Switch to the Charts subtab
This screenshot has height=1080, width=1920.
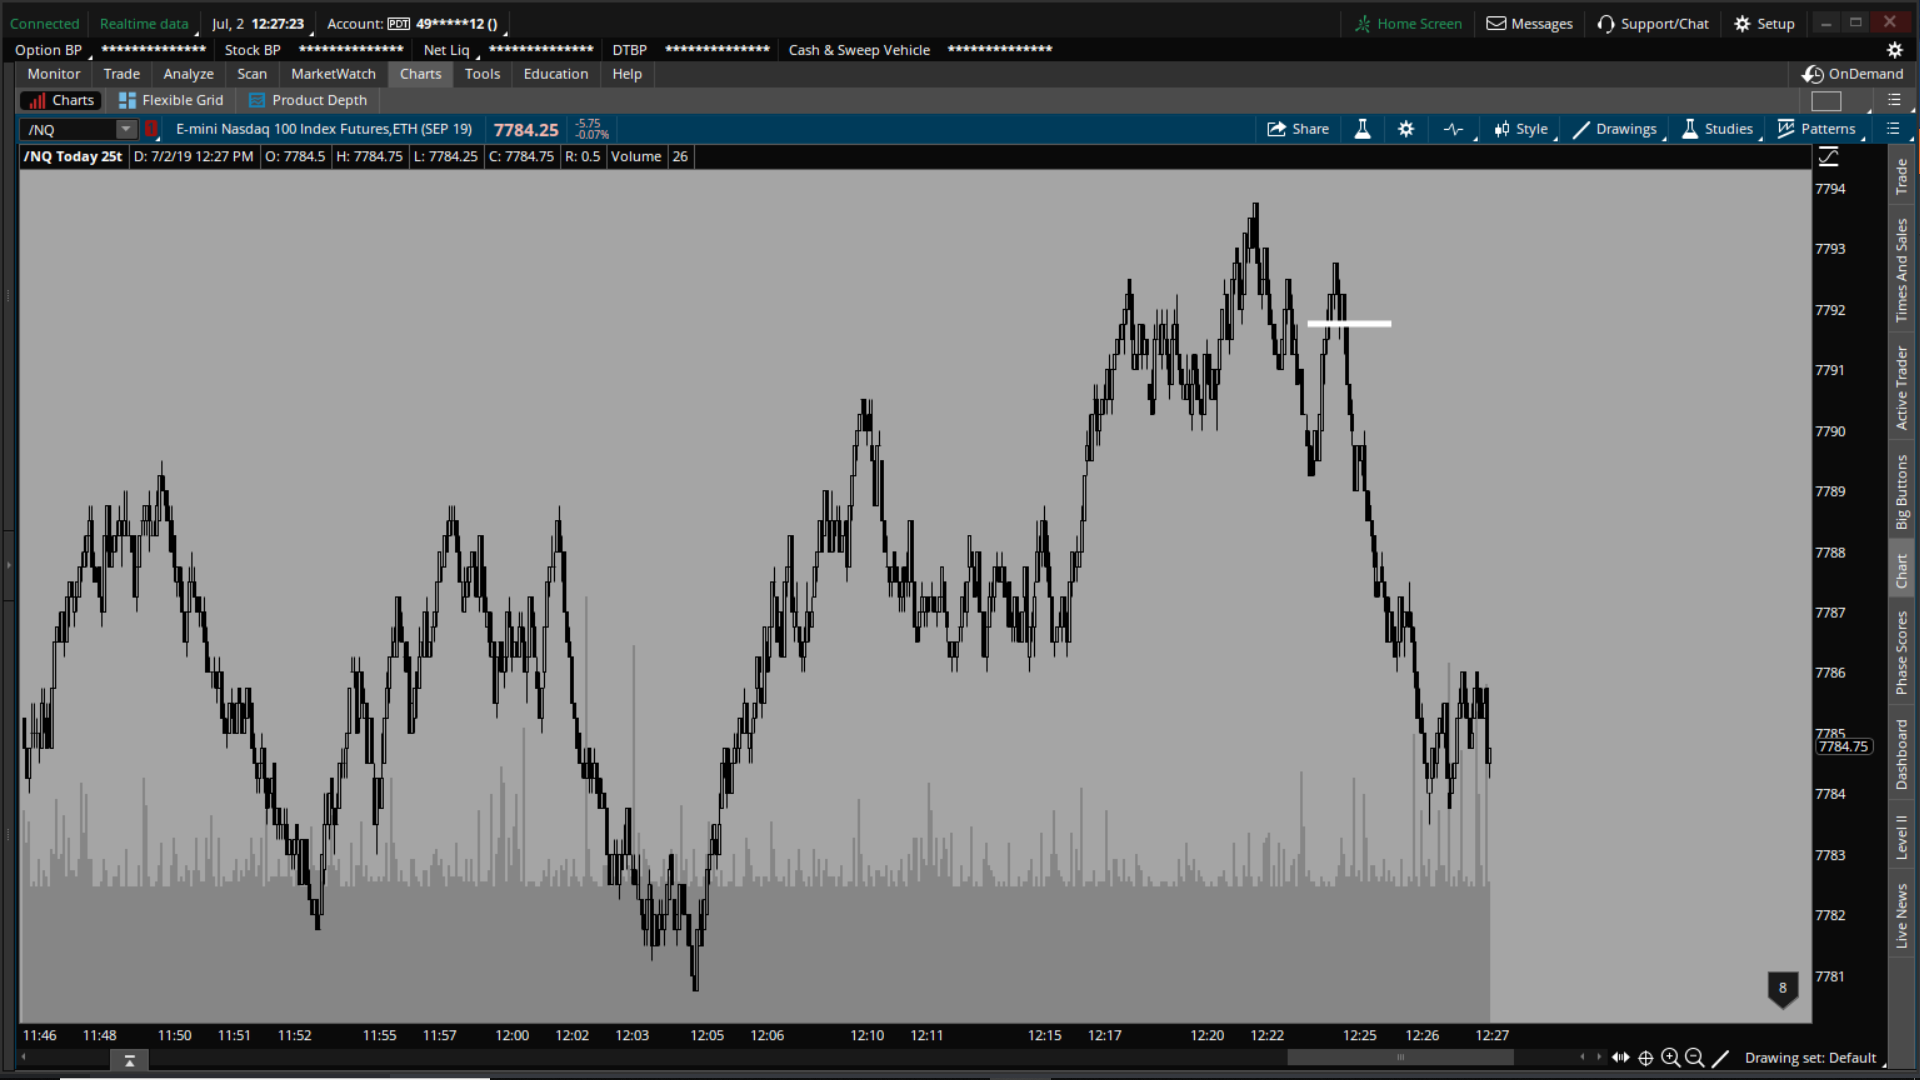[x=61, y=100]
